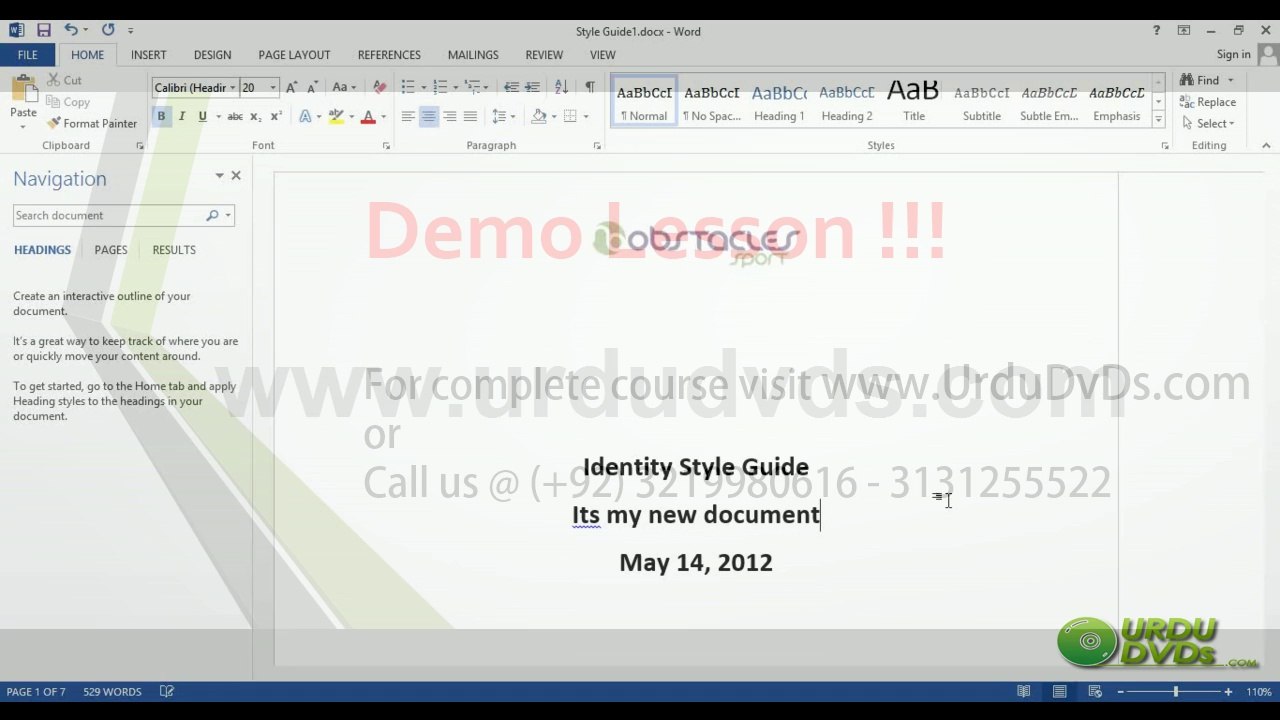Viewport: 1280px width, 720px height.
Task: Toggle Bold formatting
Action: pyautogui.click(x=161, y=117)
